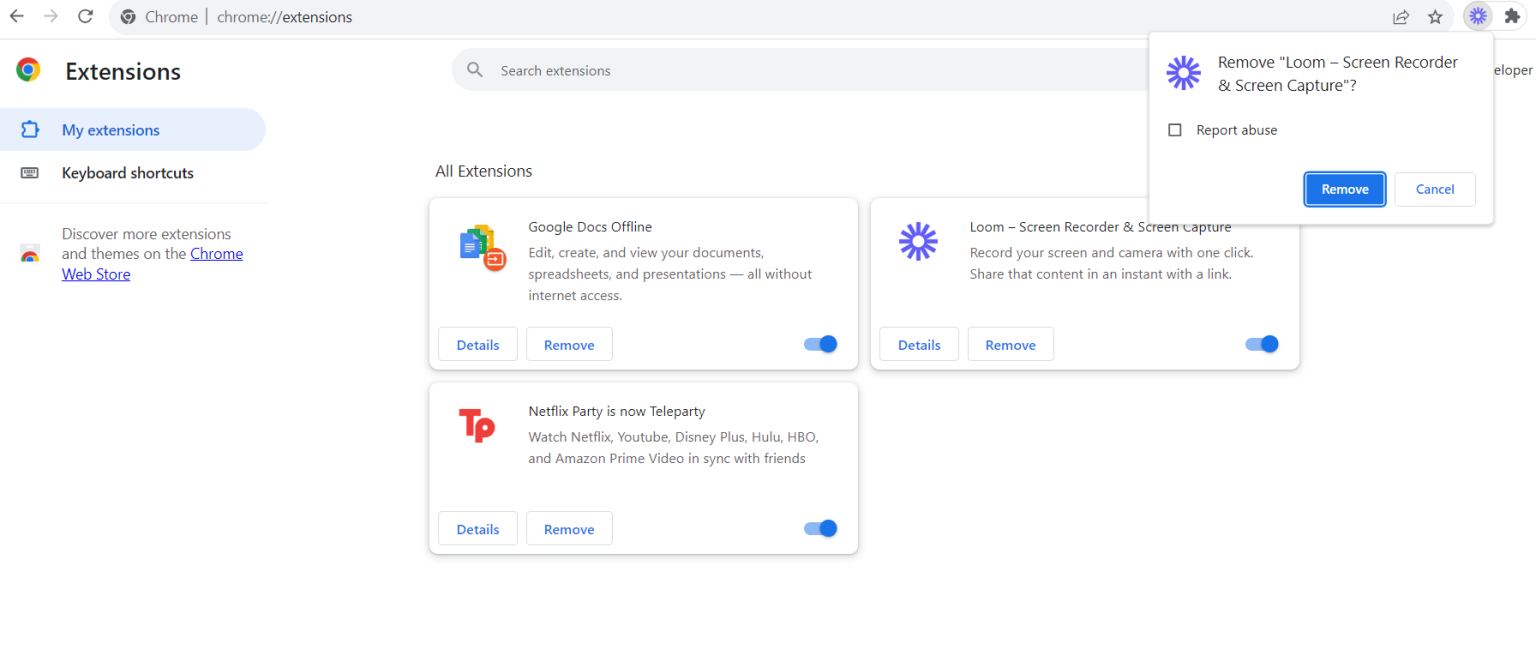1536x662 pixels.
Task: Open the My extensions sidebar tab
Action: pyautogui.click(x=110, y=130)
